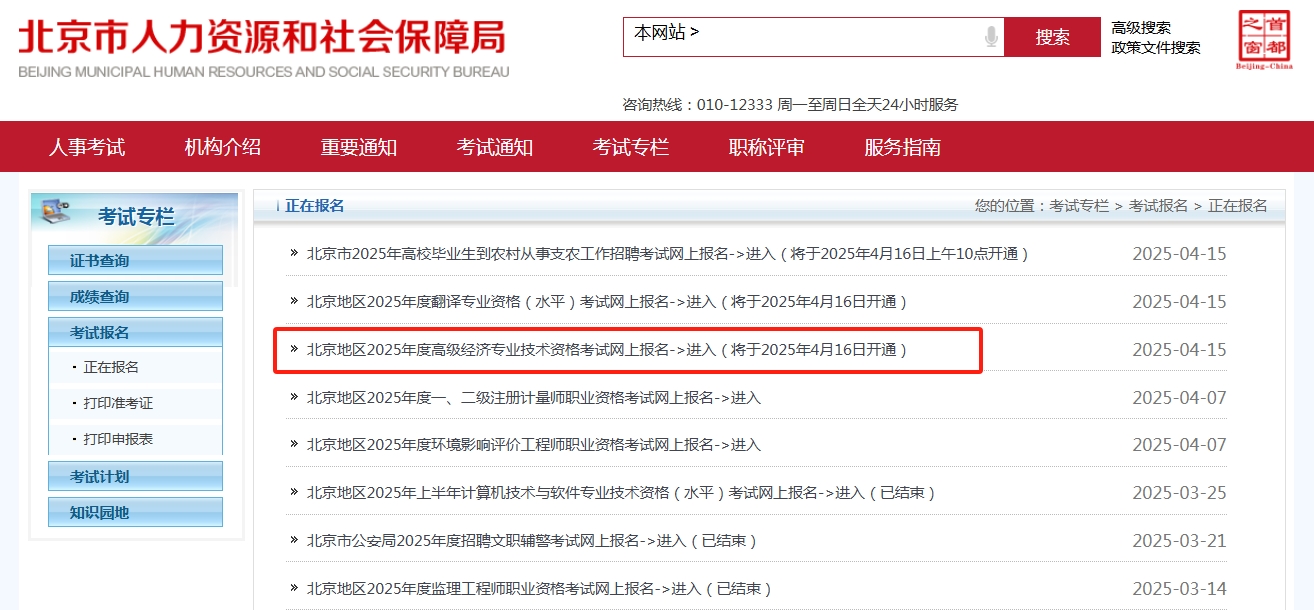Screen dimensions: 1314x610
Task: Click the microphone voice search icon
Action: [991, 37]
